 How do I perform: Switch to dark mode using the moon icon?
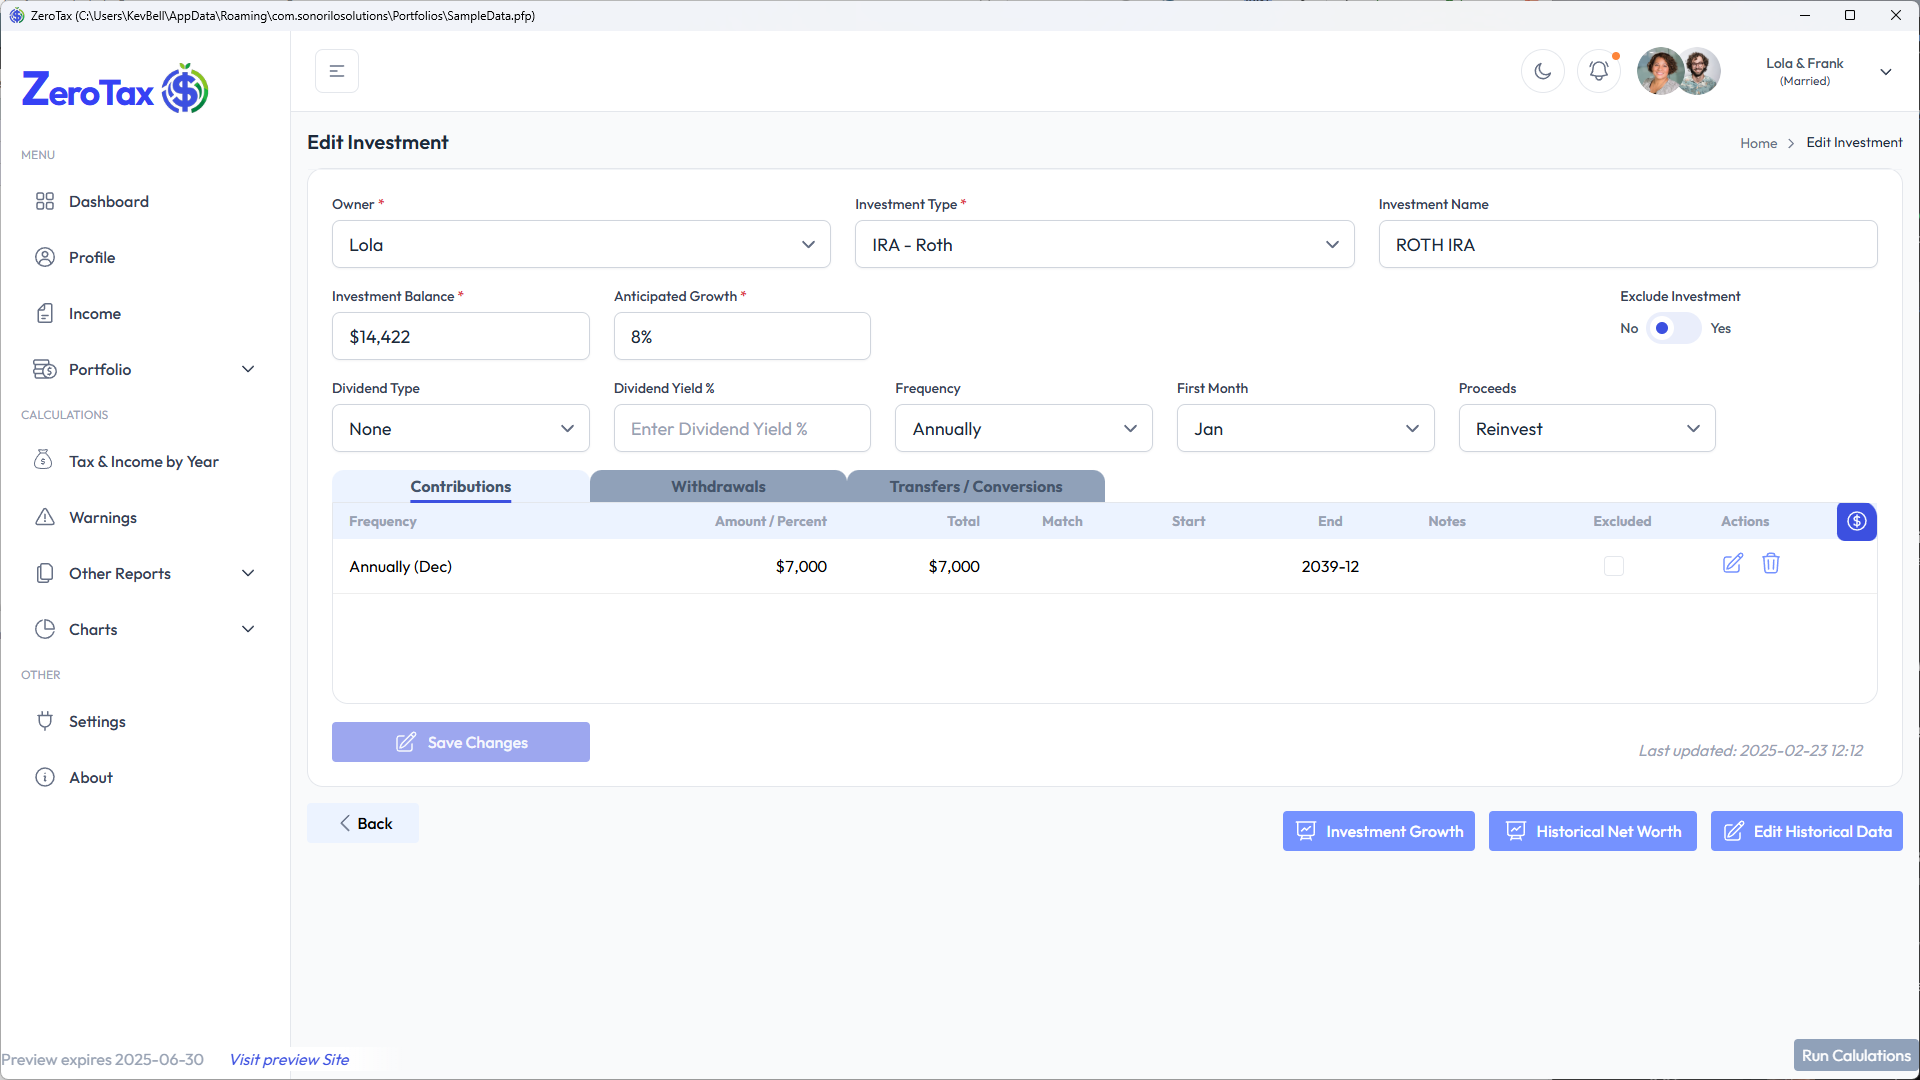1542,70
